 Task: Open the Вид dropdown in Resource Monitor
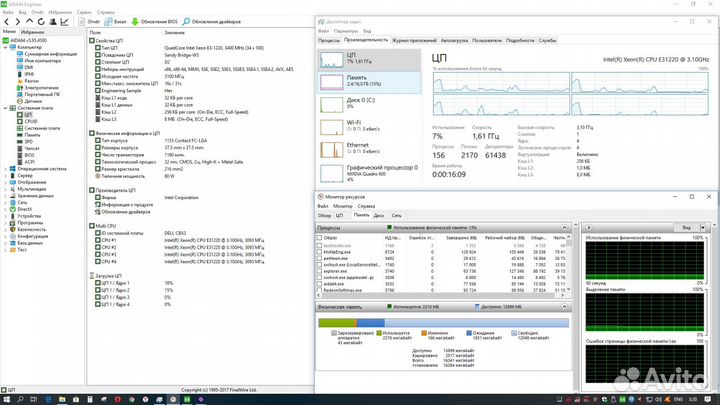[703, 228]
